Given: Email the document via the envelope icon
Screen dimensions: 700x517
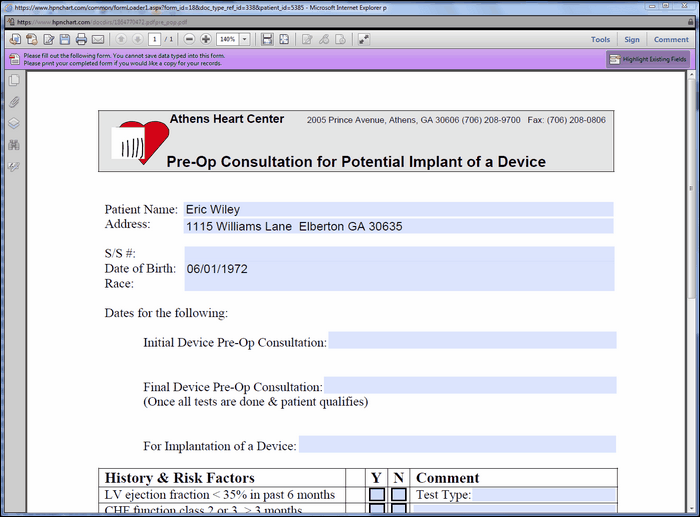Looking at the screenshot, I should 98,39.
